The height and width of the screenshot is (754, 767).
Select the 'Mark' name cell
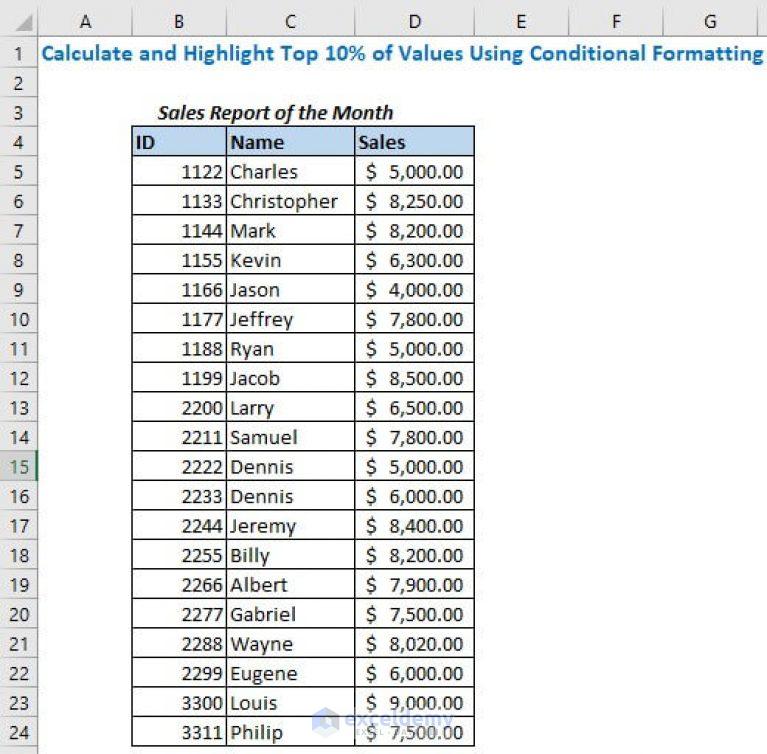tap(291, 230)
